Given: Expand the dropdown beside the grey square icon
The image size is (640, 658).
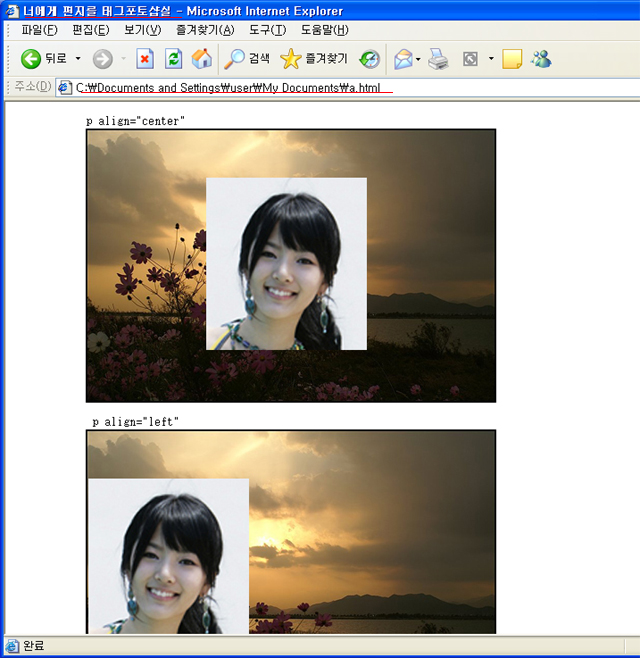Looking at the screenshot, I should (x=491, y=59).
